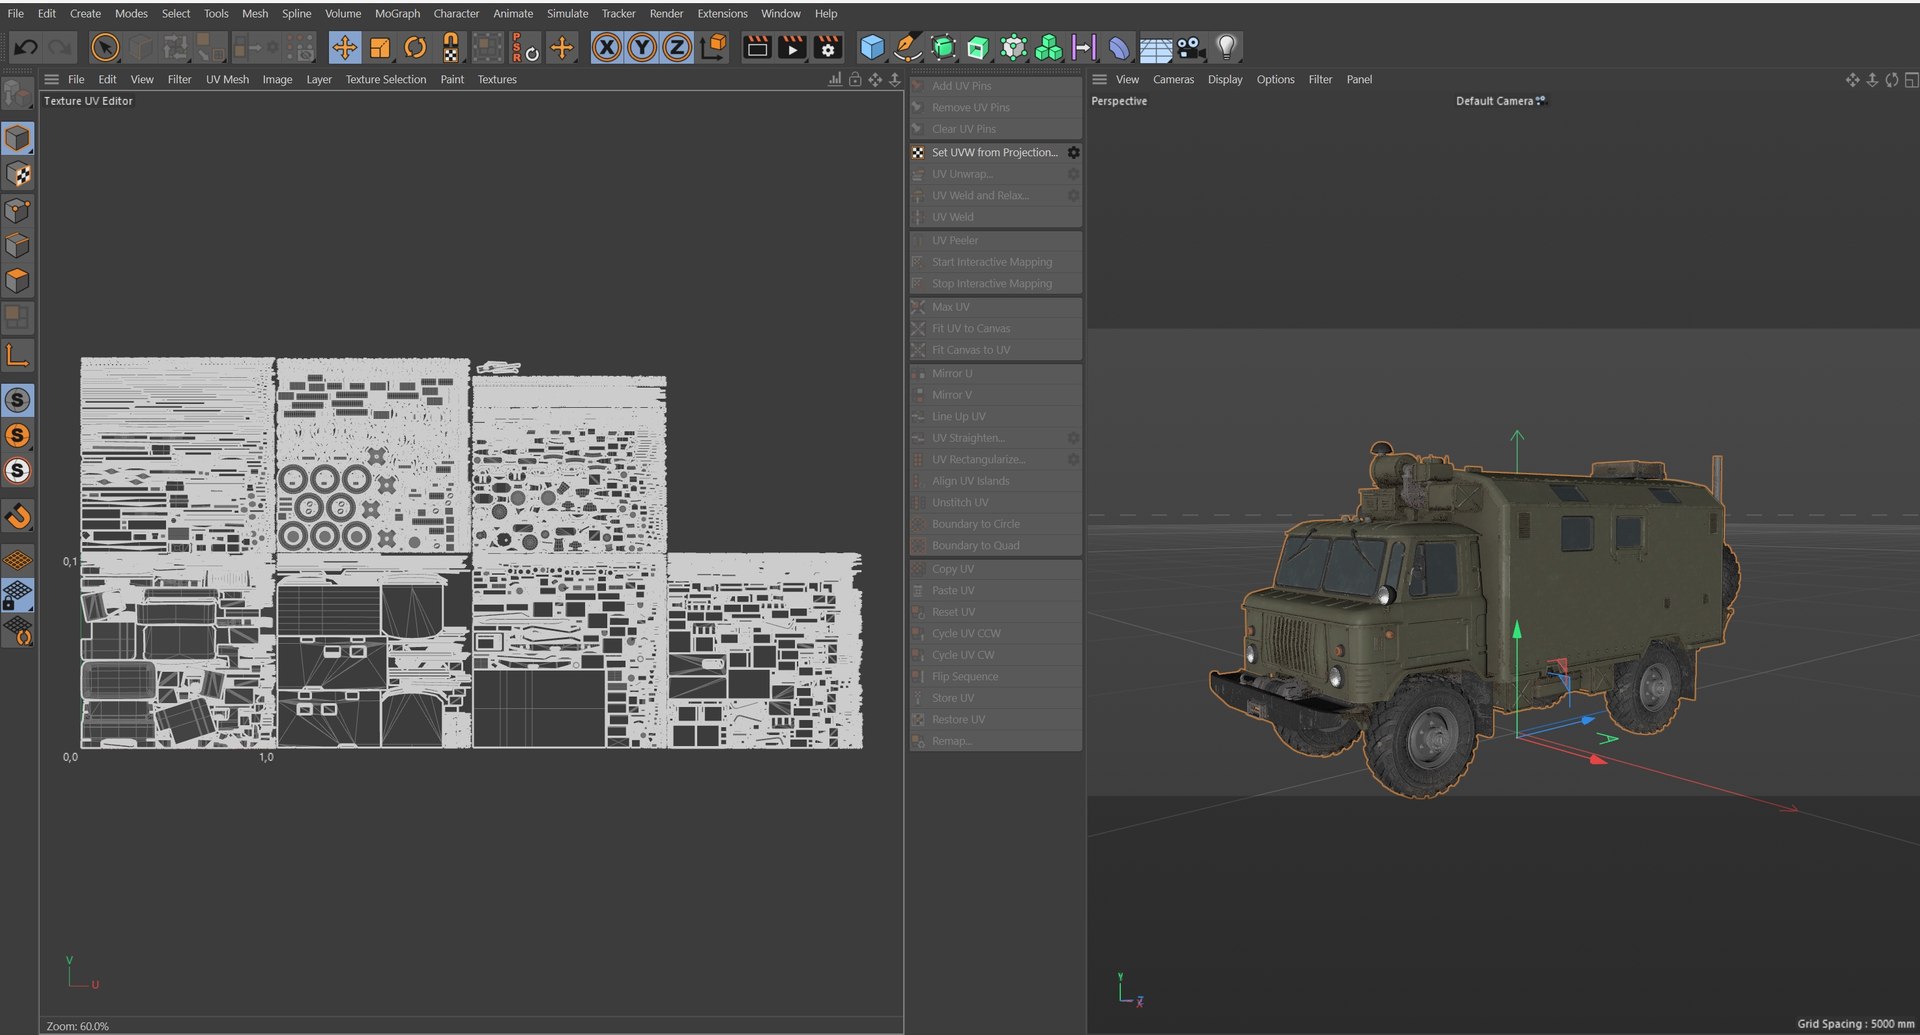Activate the Rotate tool

pyautogui.click(x=415, y=47)
